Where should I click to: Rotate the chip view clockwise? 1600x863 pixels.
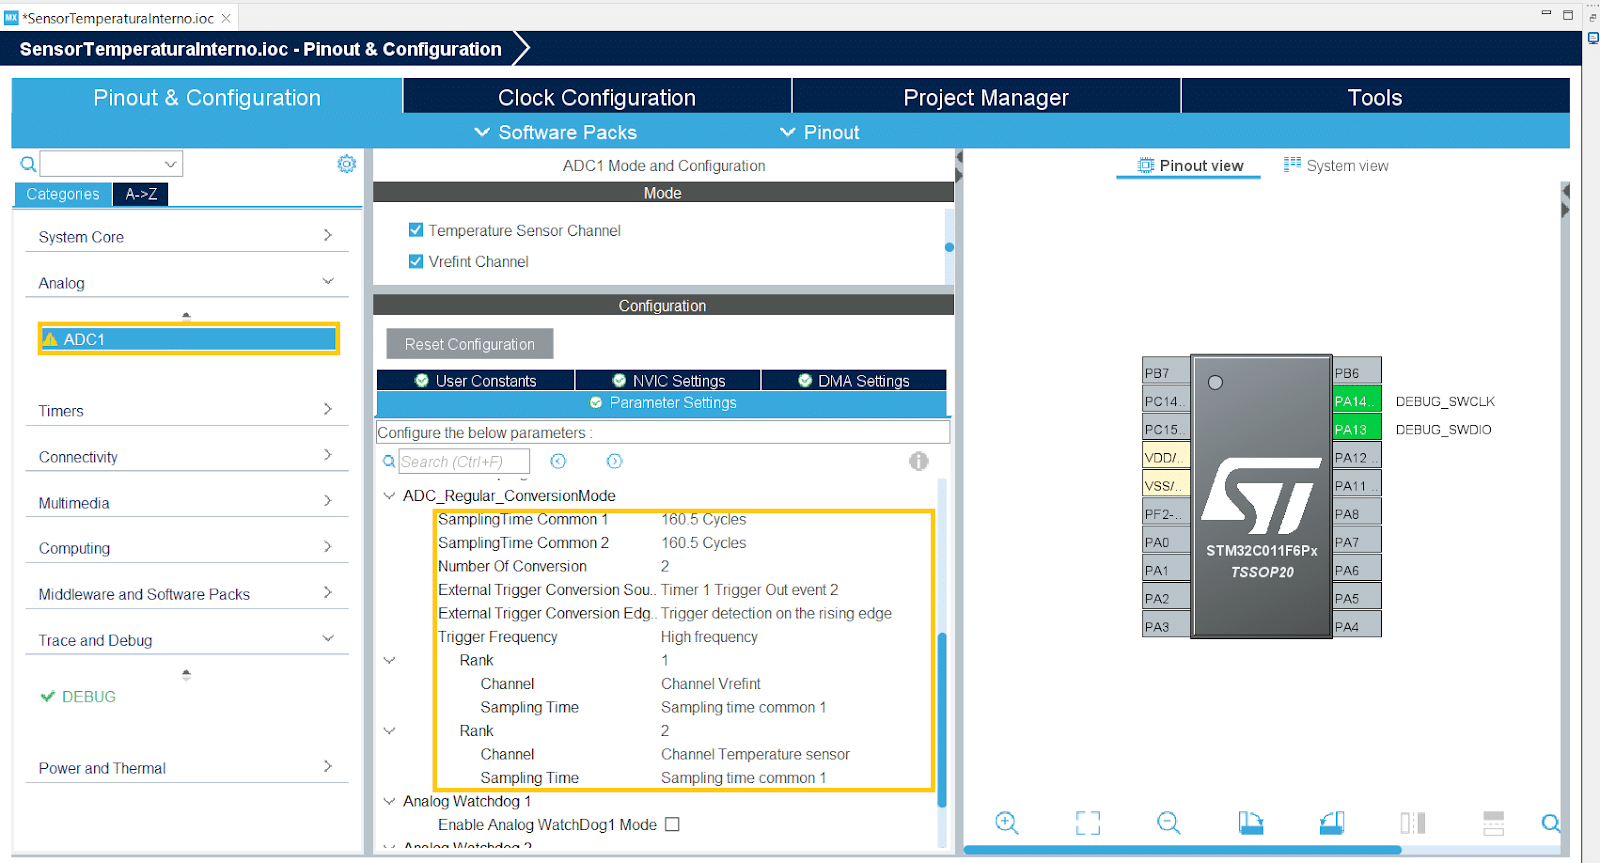click(x=1250, y=822)
